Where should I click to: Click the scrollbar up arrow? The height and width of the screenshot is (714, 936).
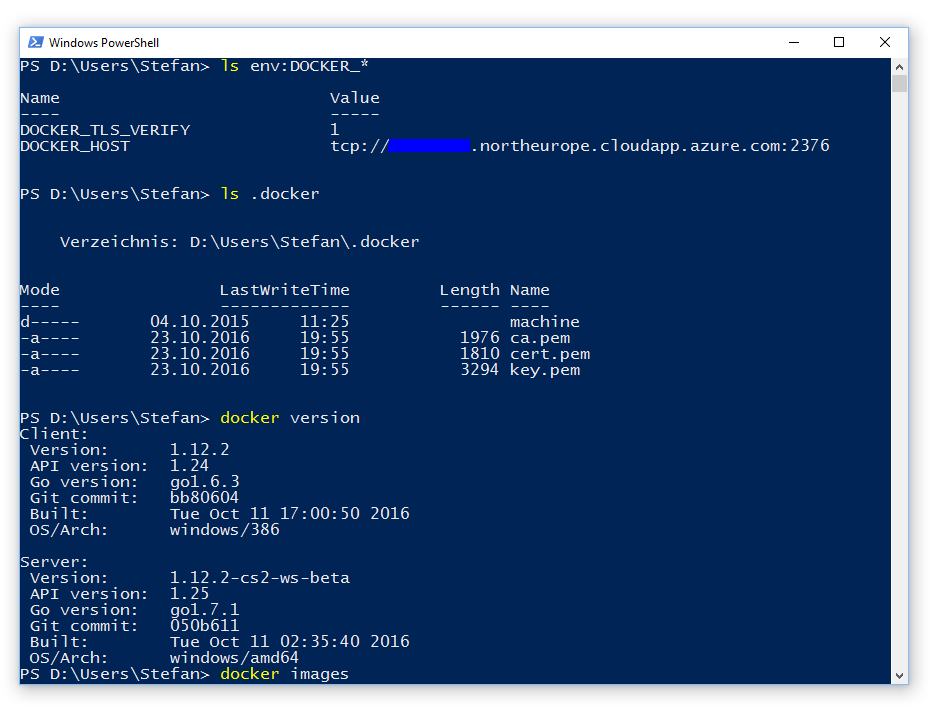(x=899, y=67)
